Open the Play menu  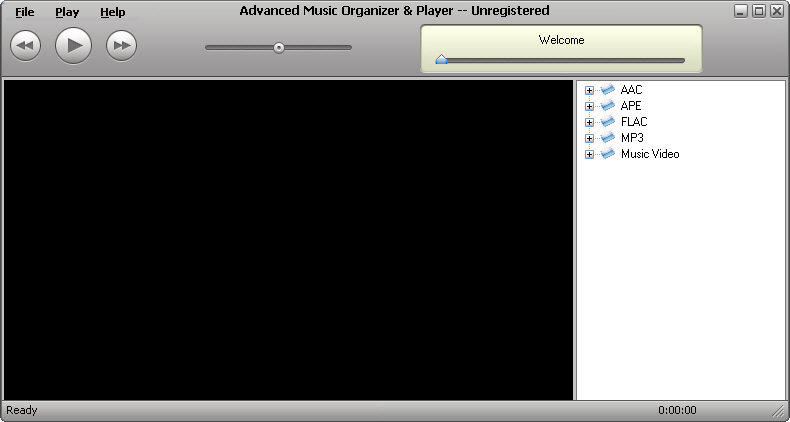pyautogui.click(x=67, y=12)
